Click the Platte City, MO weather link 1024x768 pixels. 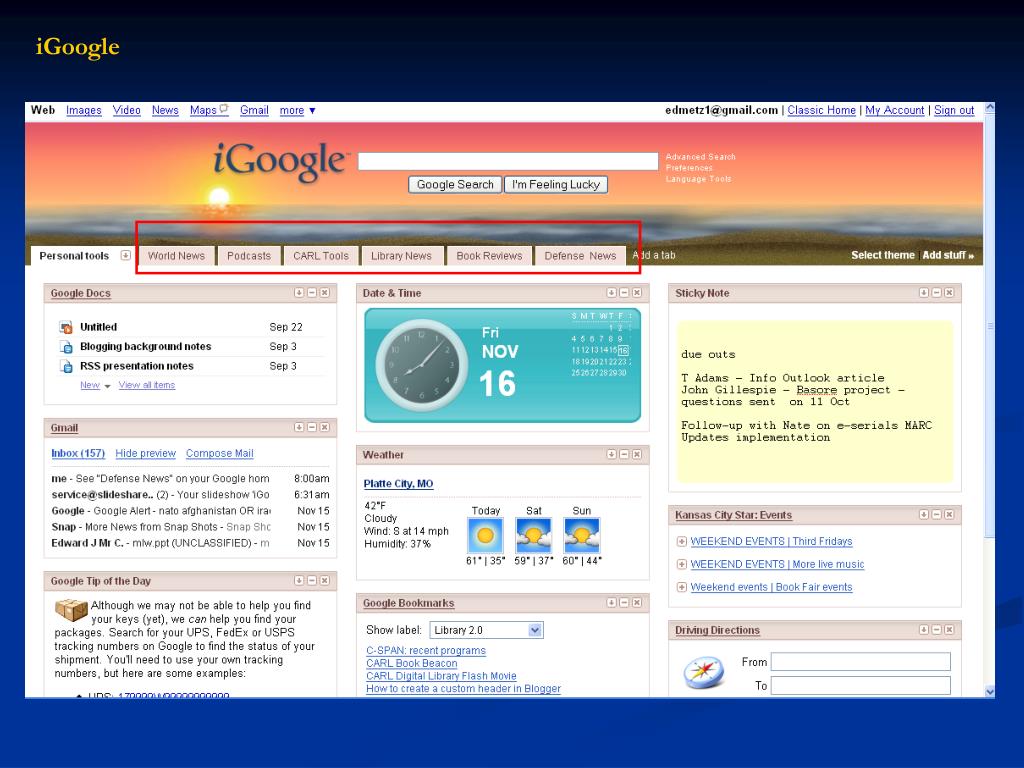tap(398, 484)
